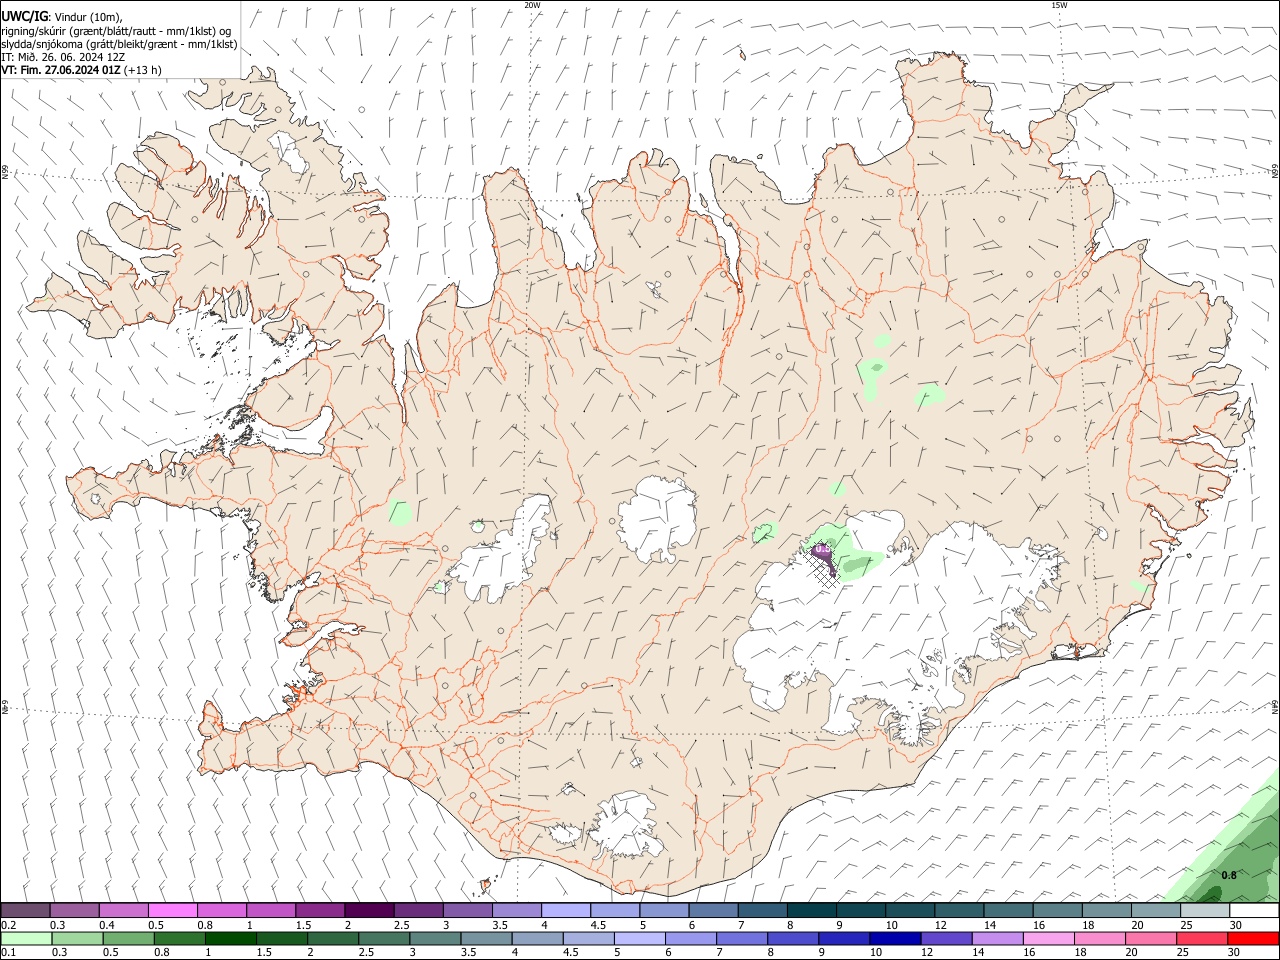Click the snow legend swatch labeled 9
1280x960 pixels.
pos(861,910)
